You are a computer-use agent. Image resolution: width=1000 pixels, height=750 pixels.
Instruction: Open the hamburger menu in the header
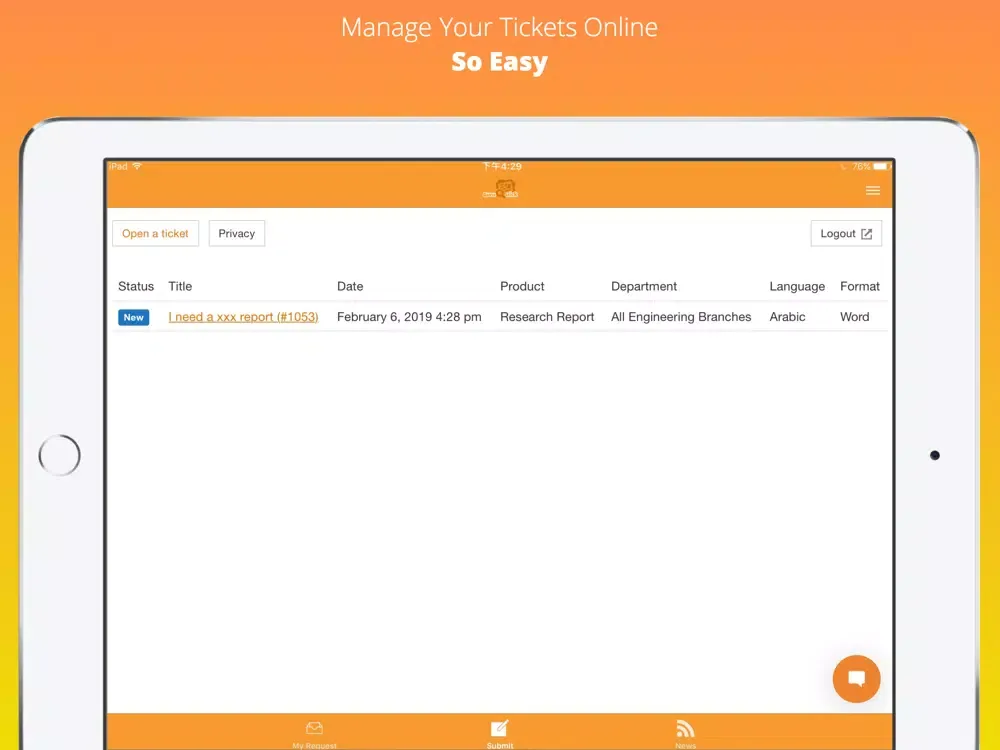[872, 191]
